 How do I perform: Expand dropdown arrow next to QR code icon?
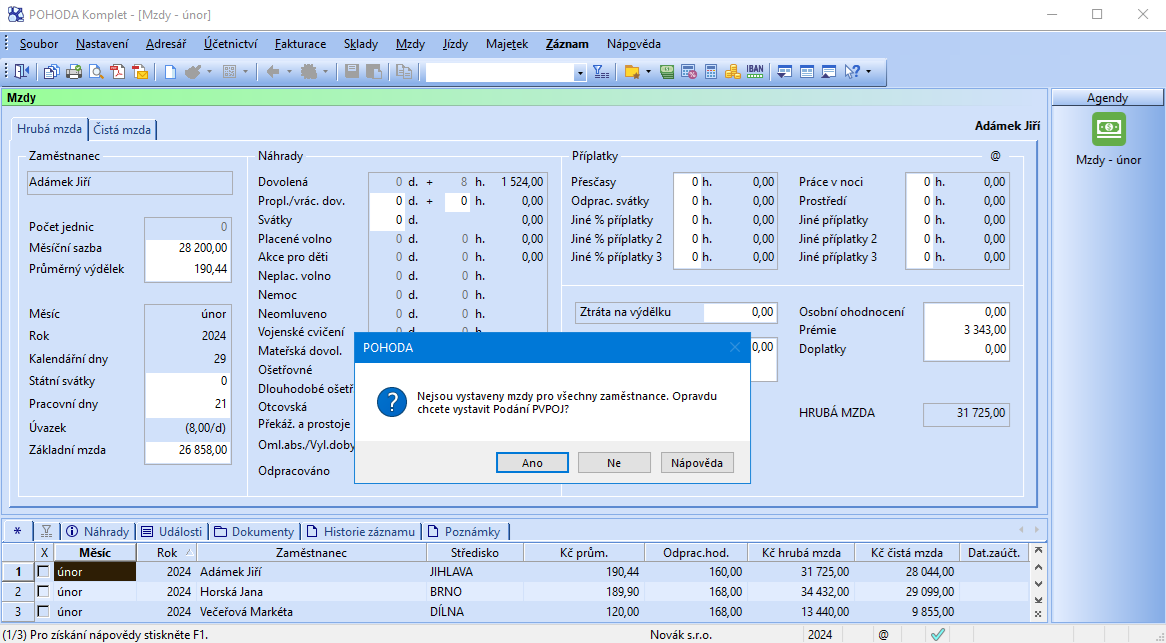click(x=245, y=72)
